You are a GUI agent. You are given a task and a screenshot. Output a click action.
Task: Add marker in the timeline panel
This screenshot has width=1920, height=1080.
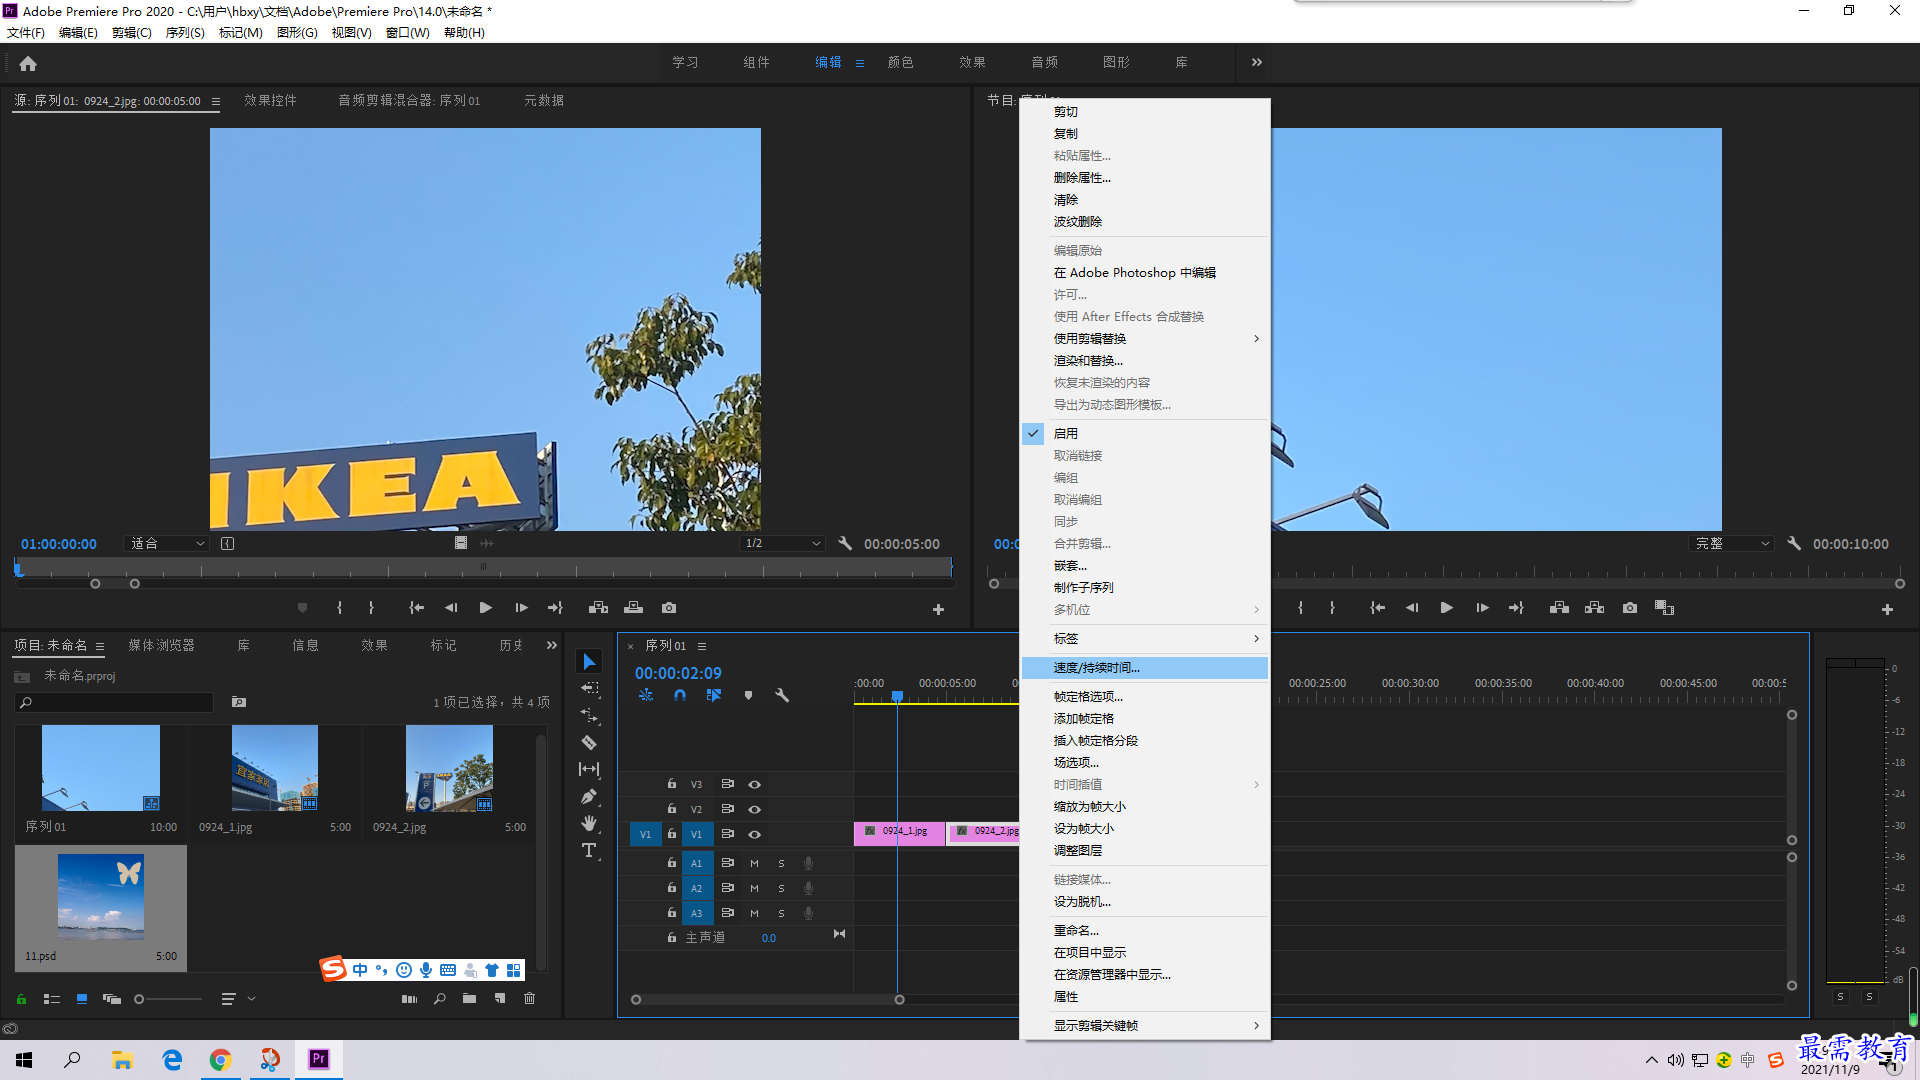tap(748, 695)
